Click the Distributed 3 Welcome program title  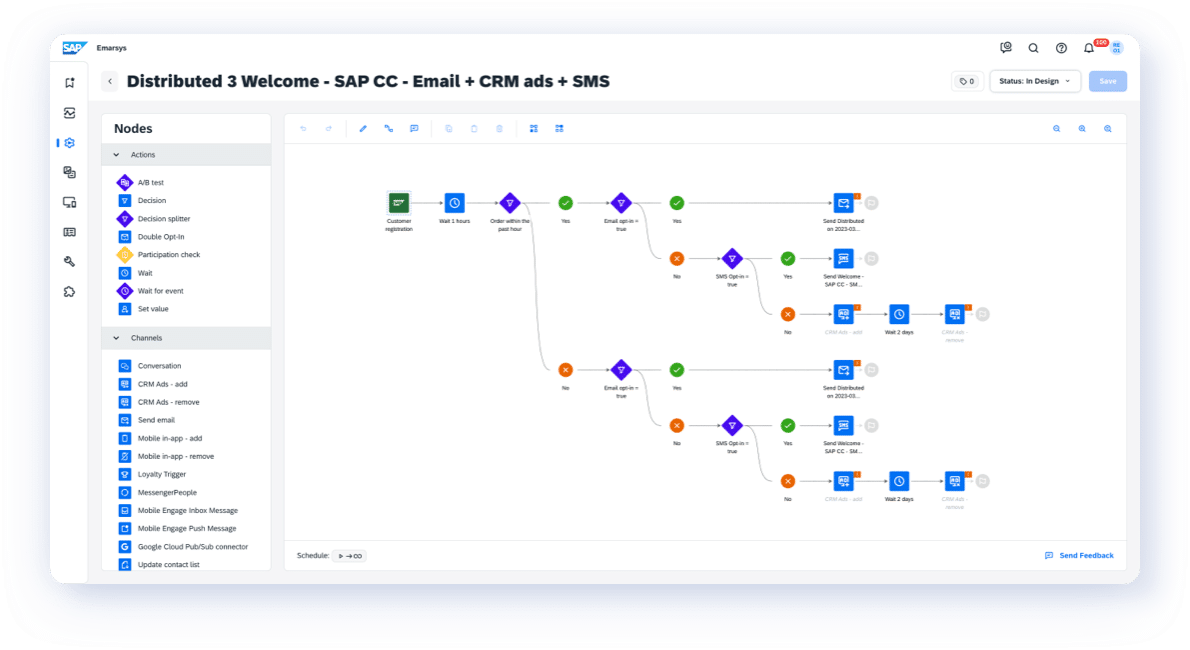(x=368, y=81)
